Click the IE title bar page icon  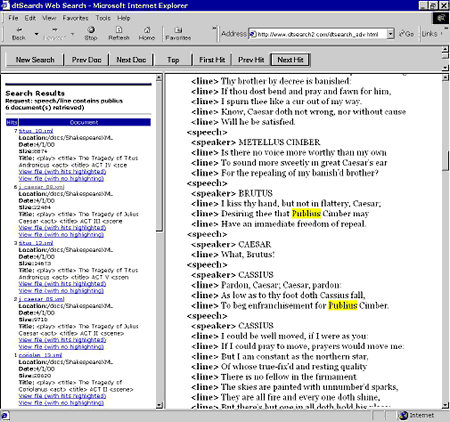(x=5, y=5)
